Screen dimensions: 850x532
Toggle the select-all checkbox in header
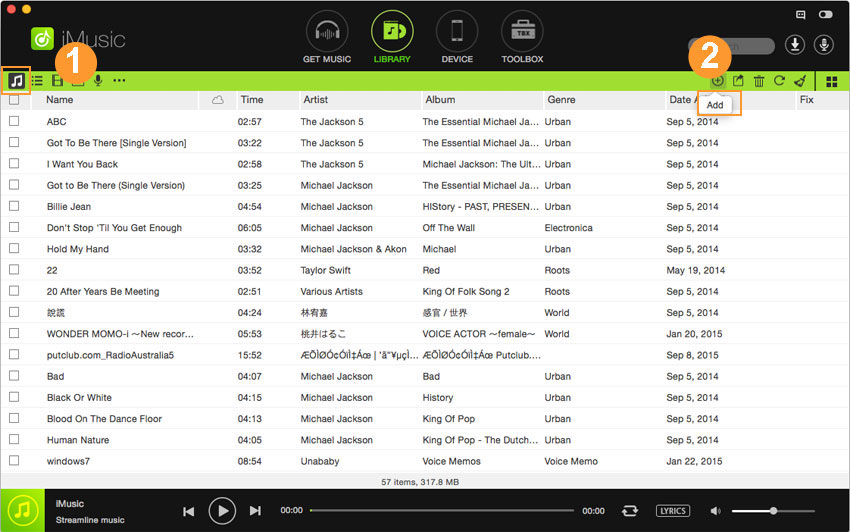[x=14, y=100]
